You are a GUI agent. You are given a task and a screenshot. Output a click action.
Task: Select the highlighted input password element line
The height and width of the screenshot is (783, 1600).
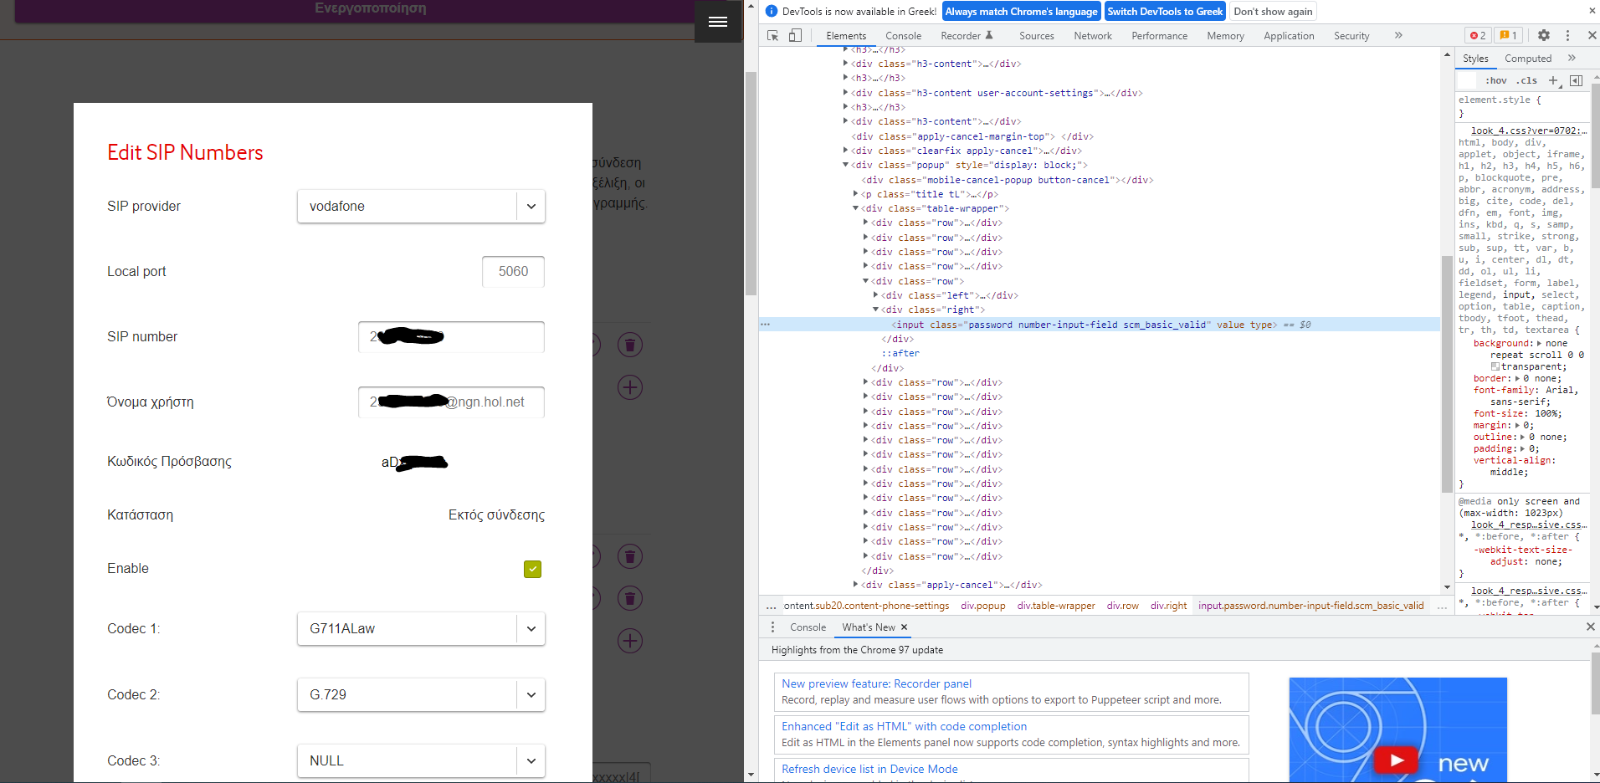pos(1100,325)
